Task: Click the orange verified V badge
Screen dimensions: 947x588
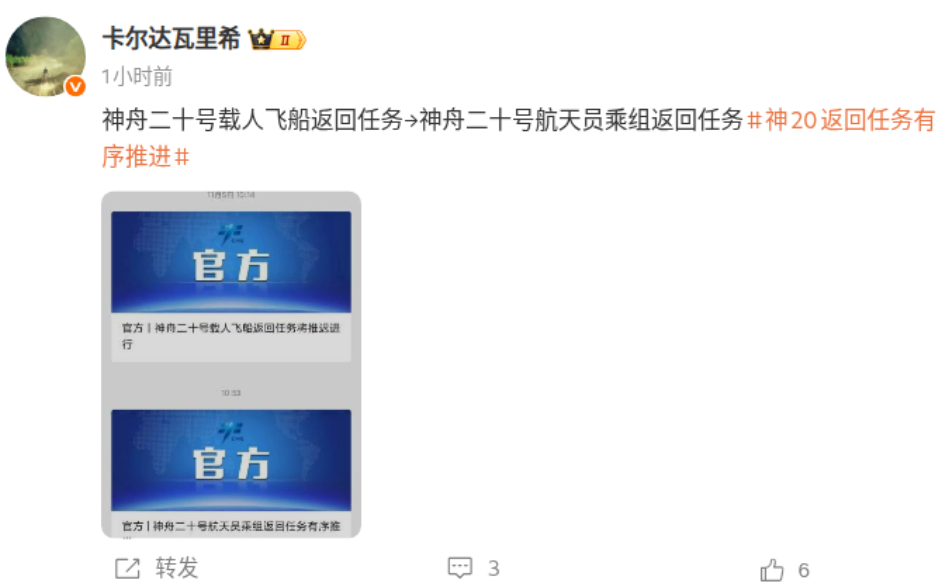Action: pyautogui.click(x=75, y=87)
